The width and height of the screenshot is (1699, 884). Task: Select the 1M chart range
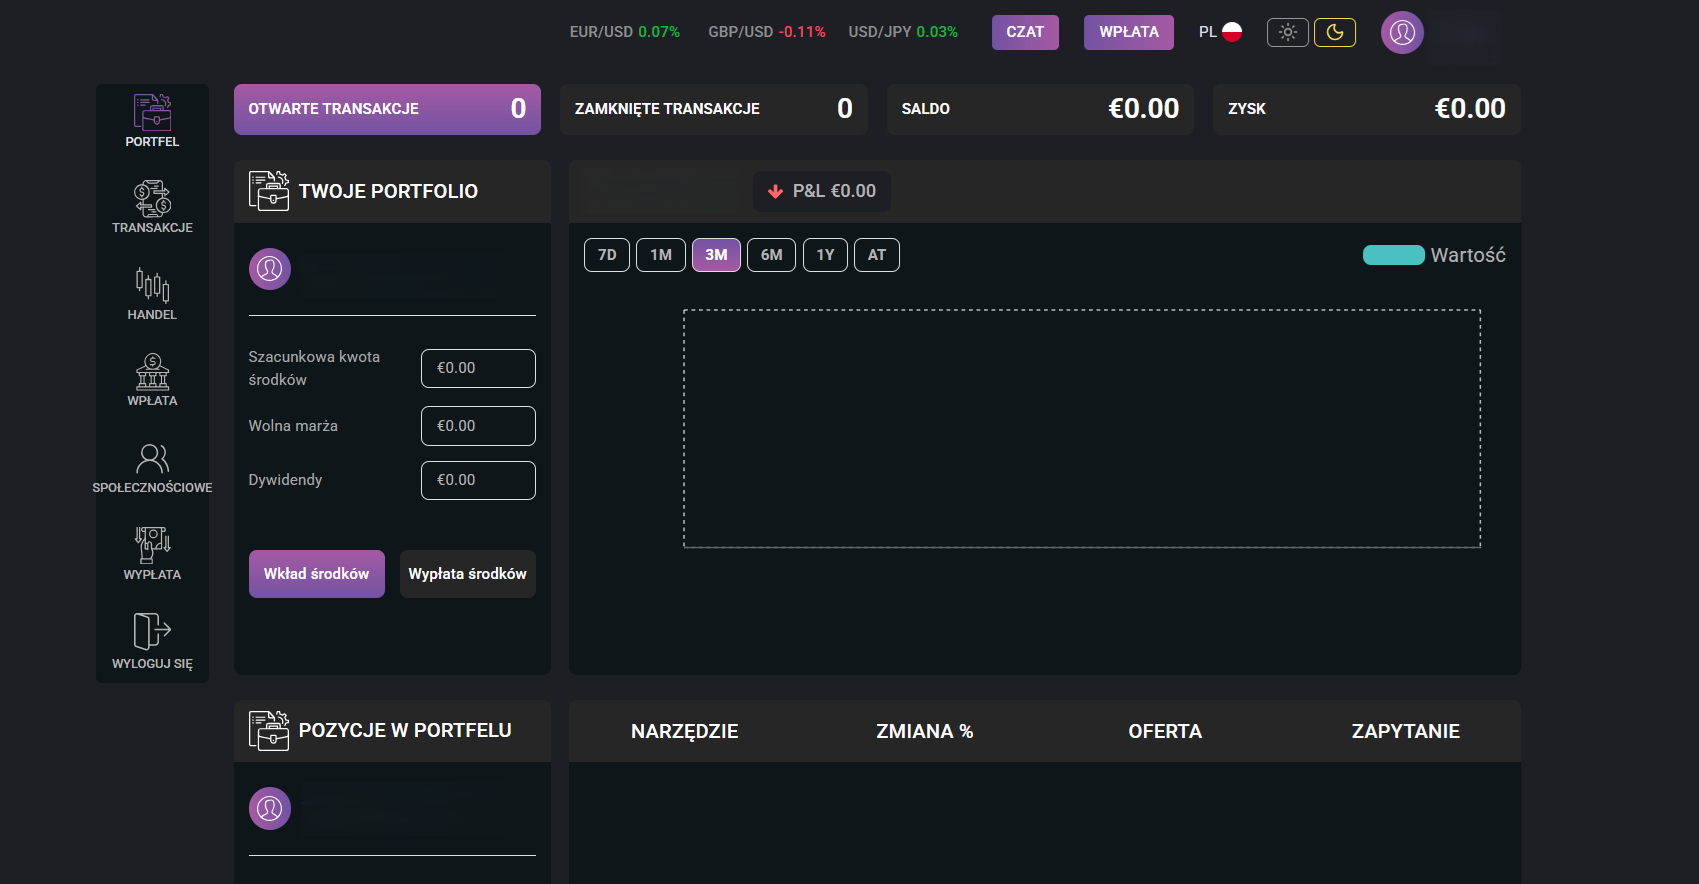click(661, 255)
